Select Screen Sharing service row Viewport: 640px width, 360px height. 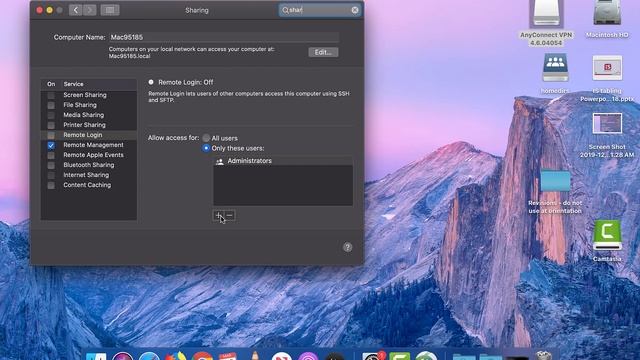89,95
